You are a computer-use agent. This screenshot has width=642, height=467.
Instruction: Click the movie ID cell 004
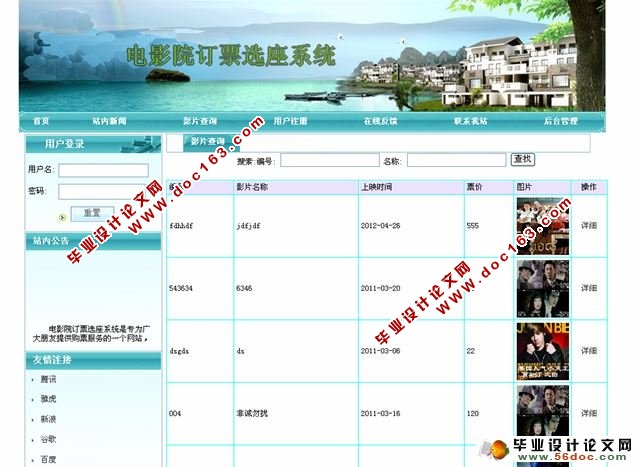[175, 413]
